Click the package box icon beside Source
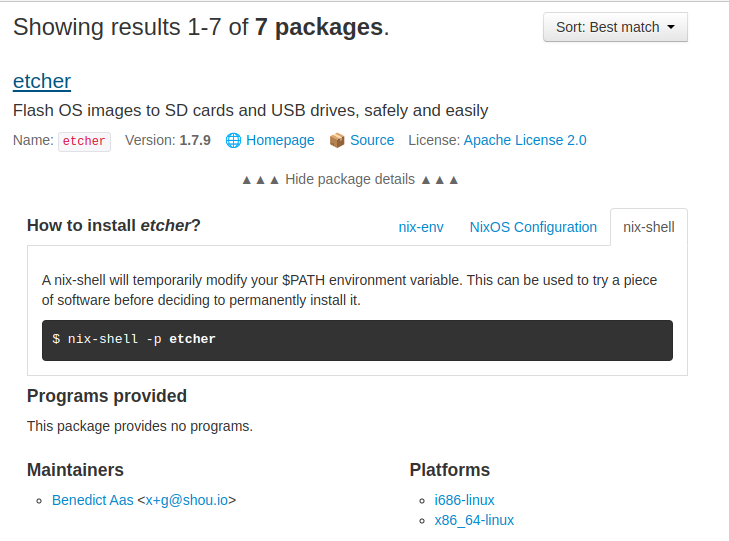The height and width of the screenshot is (541, 729). 337,141
